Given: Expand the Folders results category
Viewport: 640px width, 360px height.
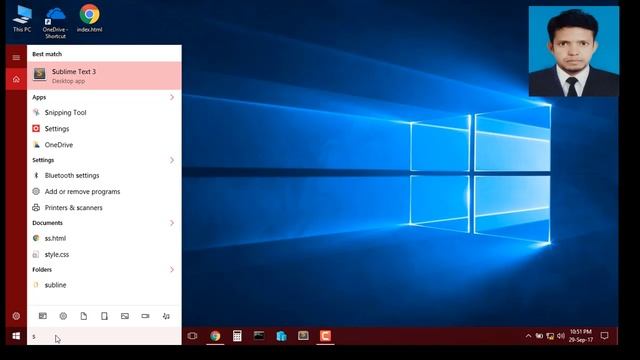Looking at the screenshot, I should click(172, 269).
